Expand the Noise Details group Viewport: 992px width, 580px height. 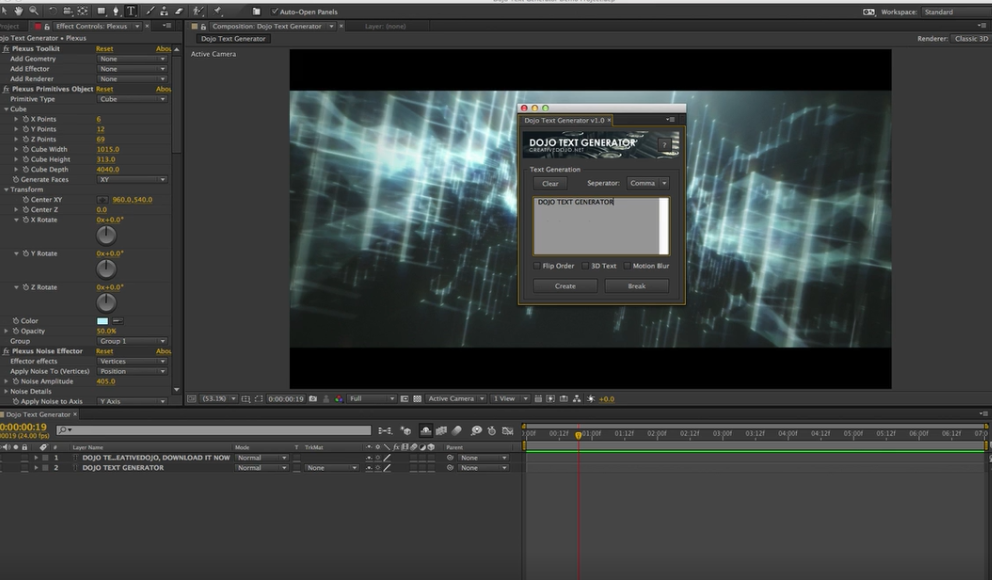6,392
